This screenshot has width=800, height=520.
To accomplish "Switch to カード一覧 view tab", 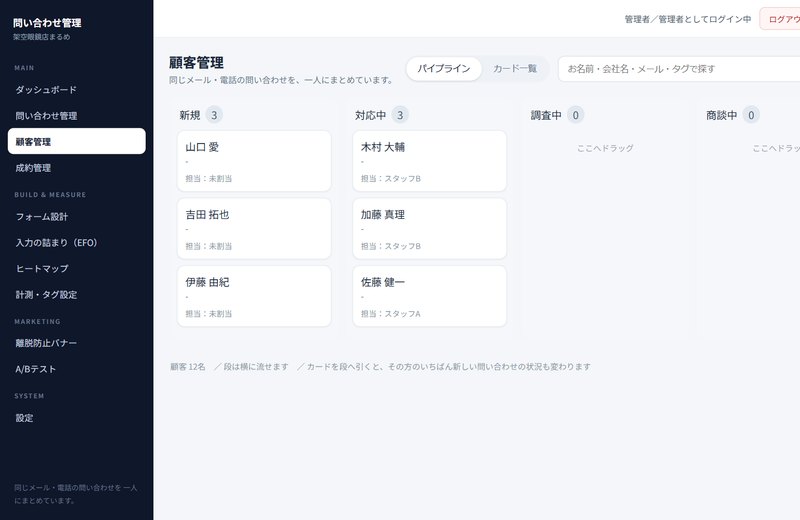I will click(x=515, y=68).
